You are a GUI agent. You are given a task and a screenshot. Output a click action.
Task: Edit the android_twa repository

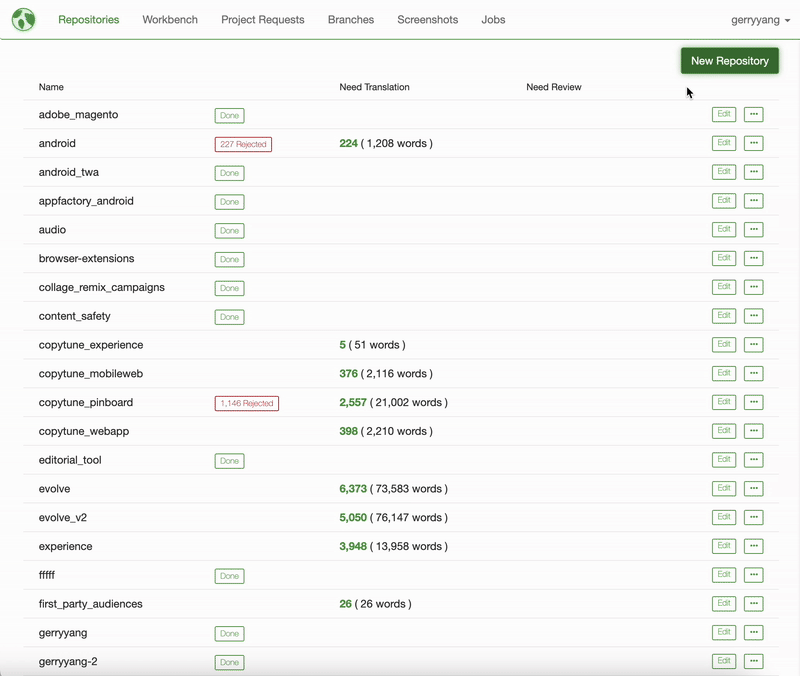coord(724,172)
